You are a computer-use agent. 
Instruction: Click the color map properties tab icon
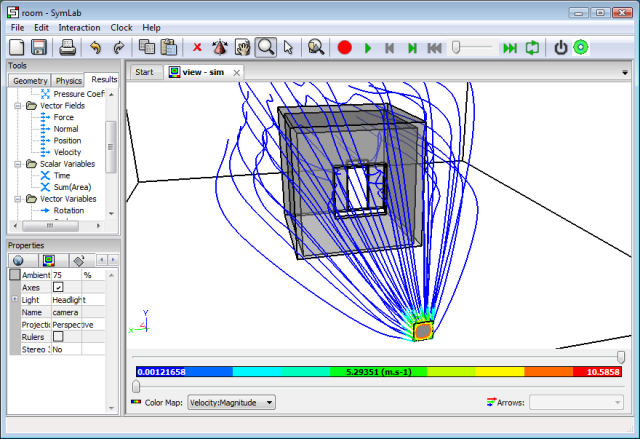point(49,260)
